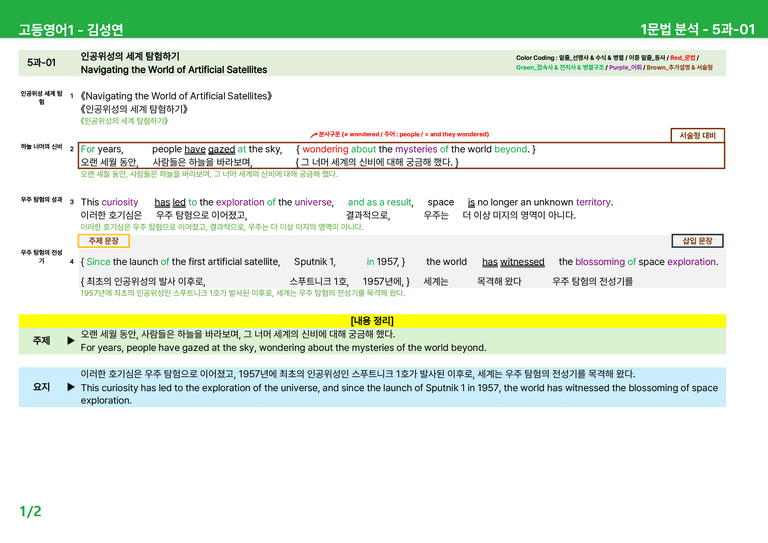This screenshot has width=768, height=543.
Task: Click the 5과-01 lesson code cell
Action: (42, 63)
